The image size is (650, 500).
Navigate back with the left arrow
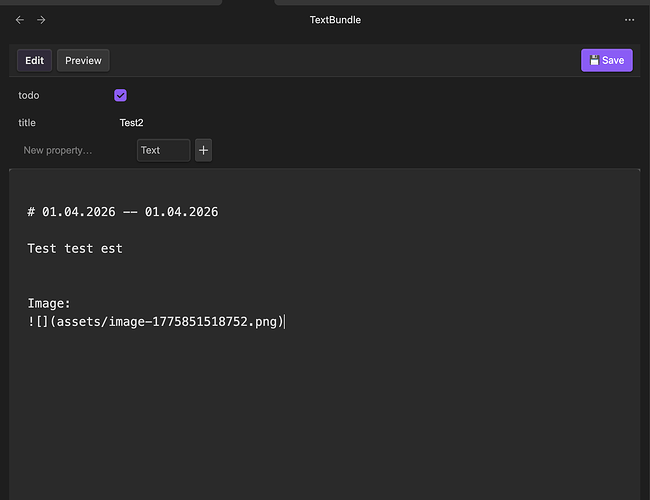[19, 20]
